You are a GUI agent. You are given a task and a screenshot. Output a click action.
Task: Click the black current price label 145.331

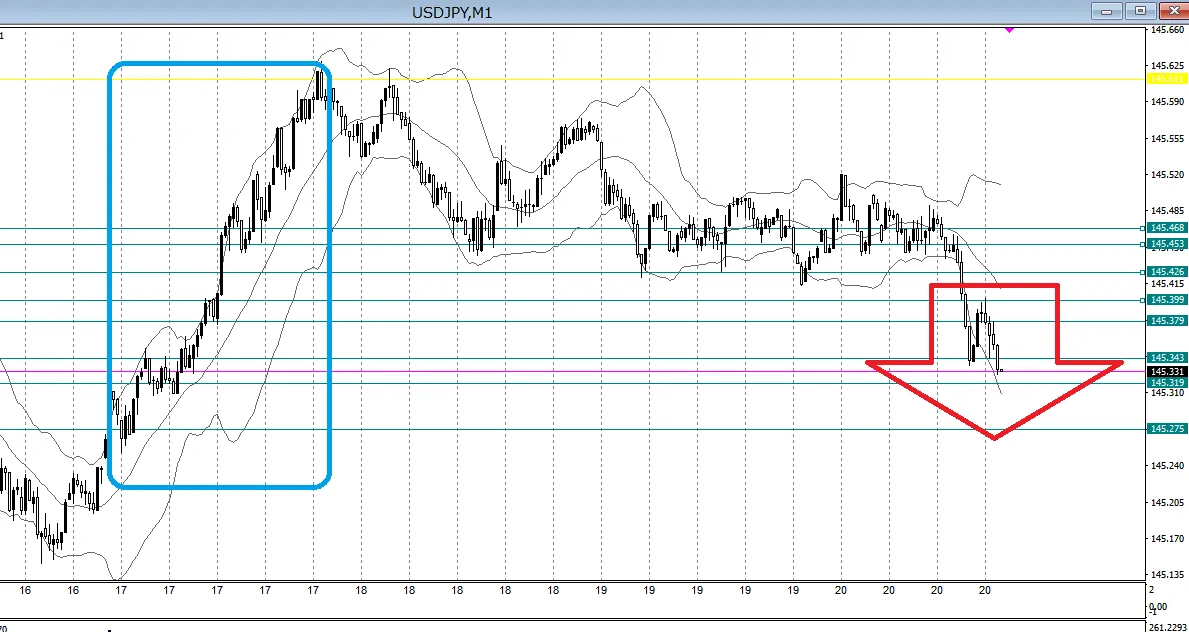coord(1167,371)
